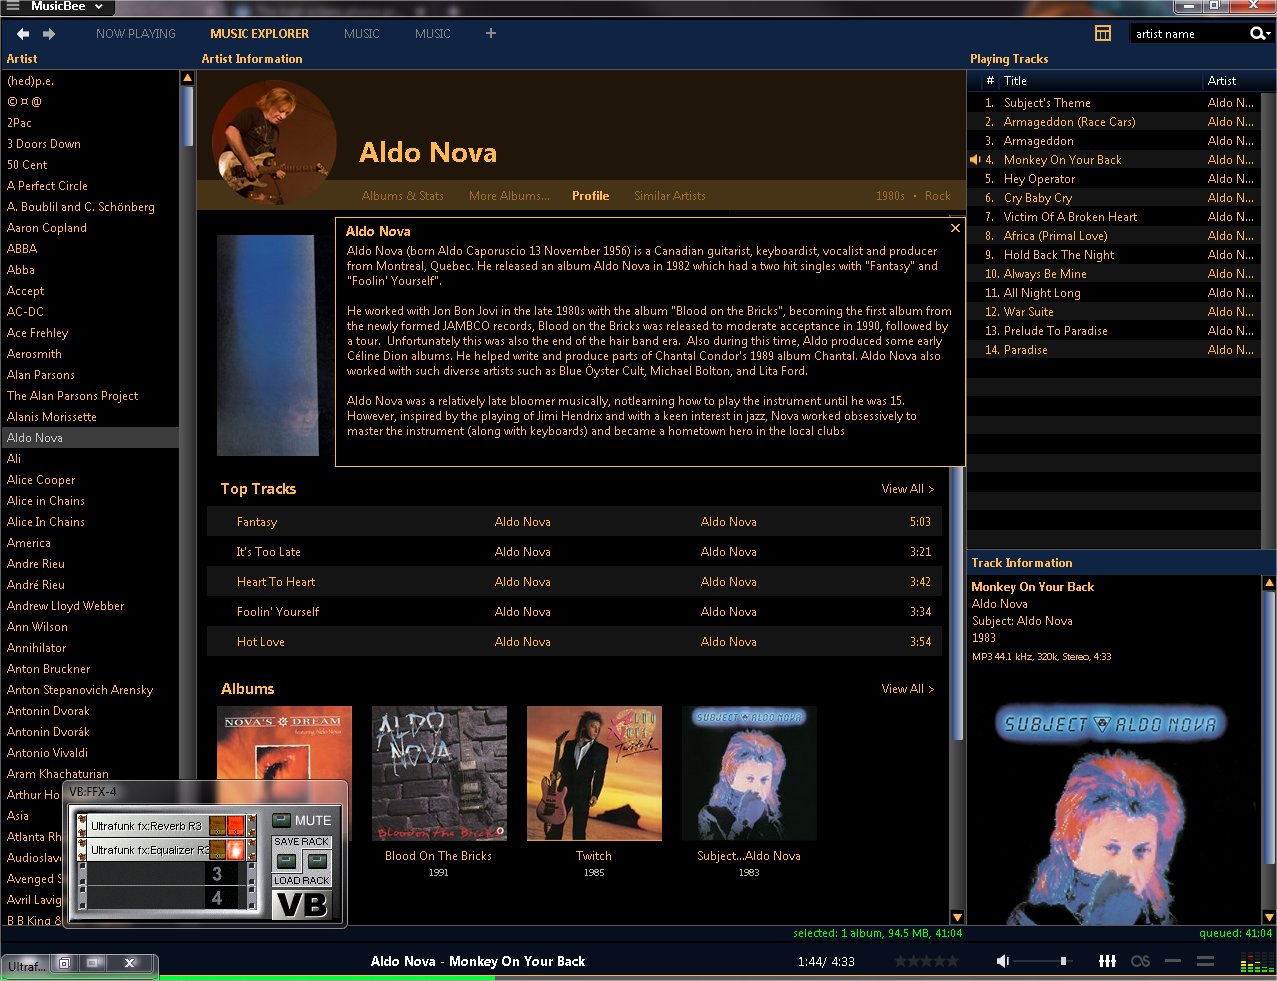Open the Albums & Stats section
The width and height of the screenshot is (1277, 981).
tap(403, 196)
